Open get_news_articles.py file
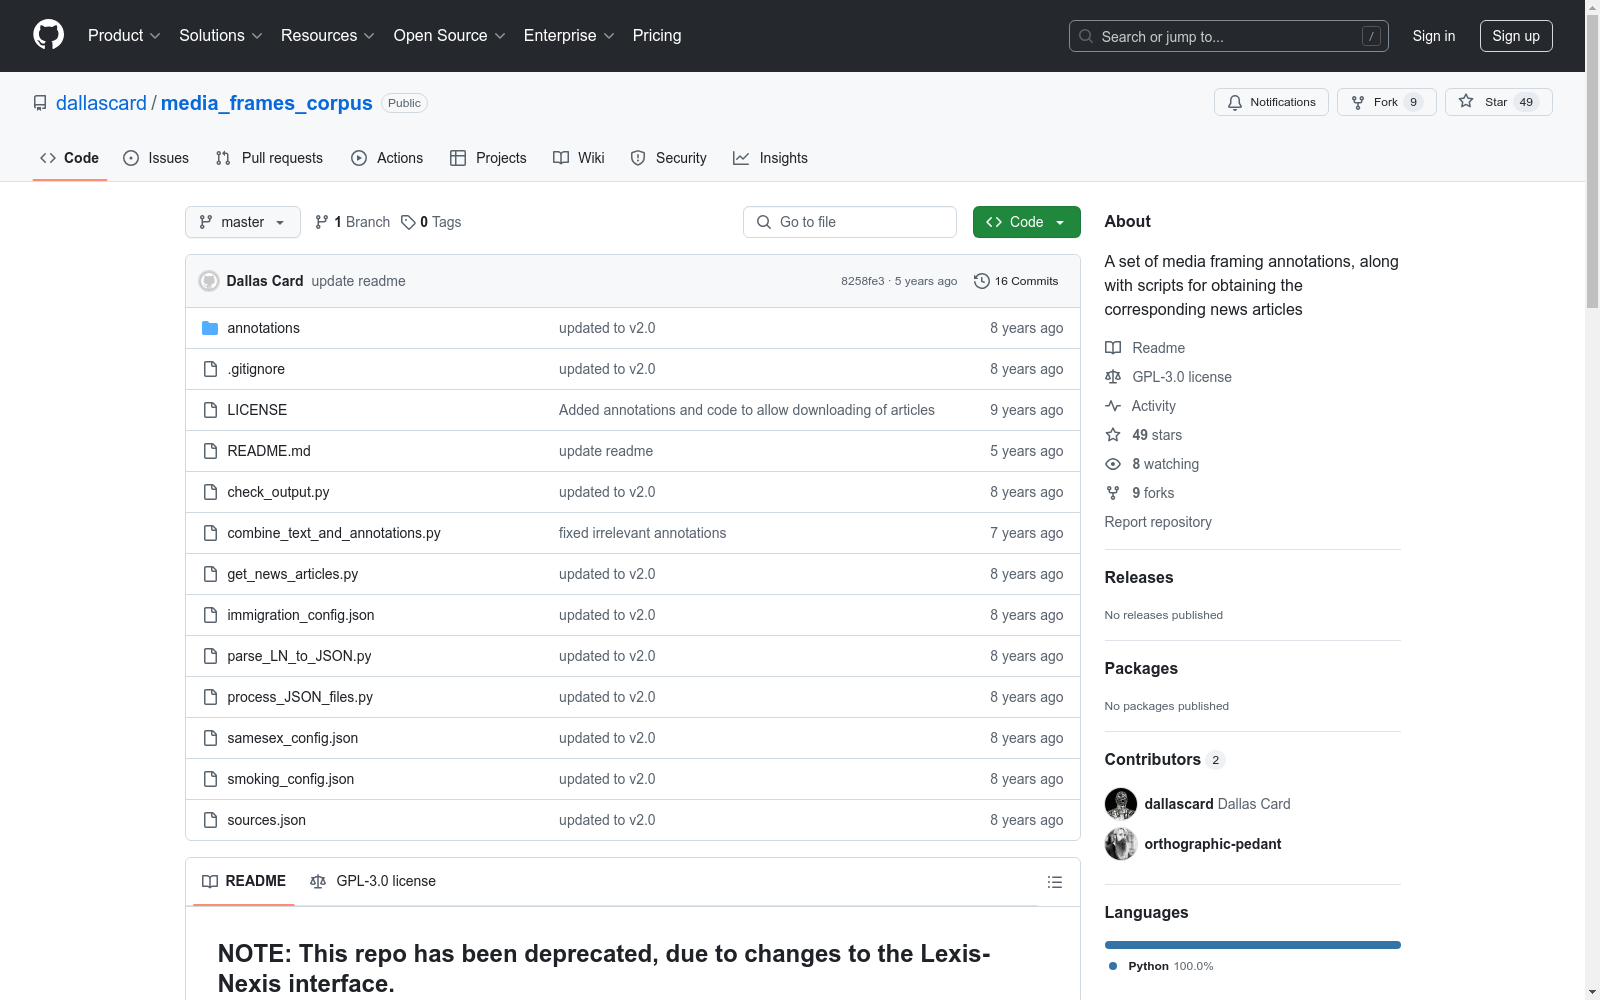Image resolution: width=1600 pixels, height=1000 pixels. click(x=292, y=574)
